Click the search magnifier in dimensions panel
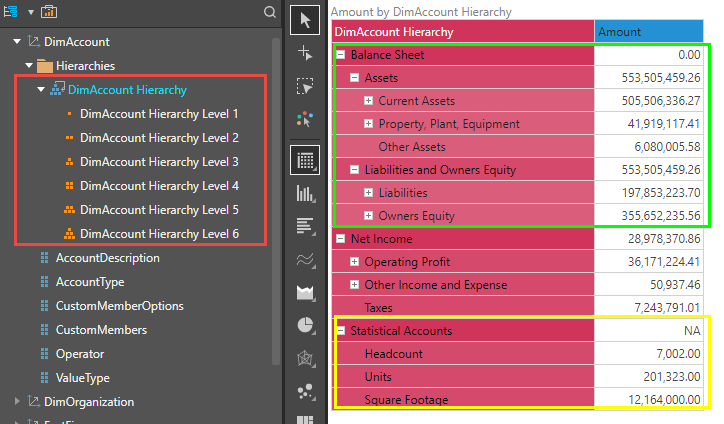Image resolution: width=724 pixels, height=424 pixels. click(x=269, y=13)
